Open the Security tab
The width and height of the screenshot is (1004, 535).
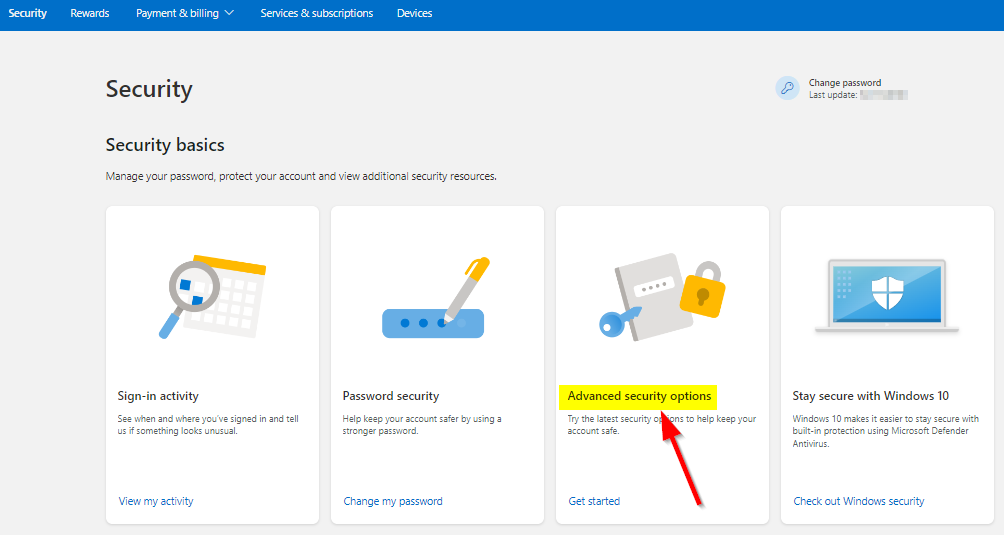coord(28,13)
